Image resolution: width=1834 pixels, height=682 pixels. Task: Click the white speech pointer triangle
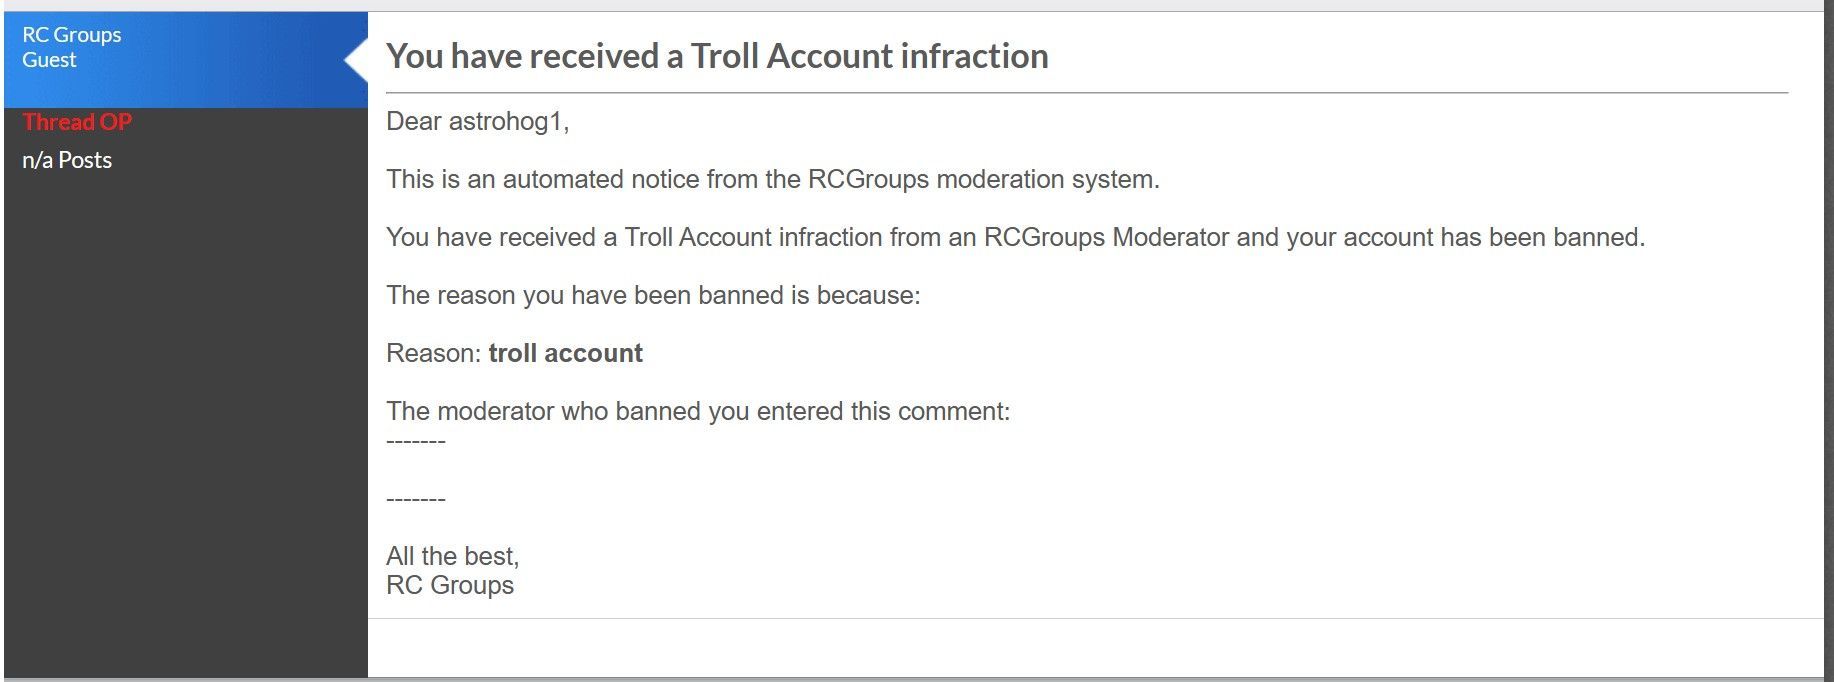[356, 61]
